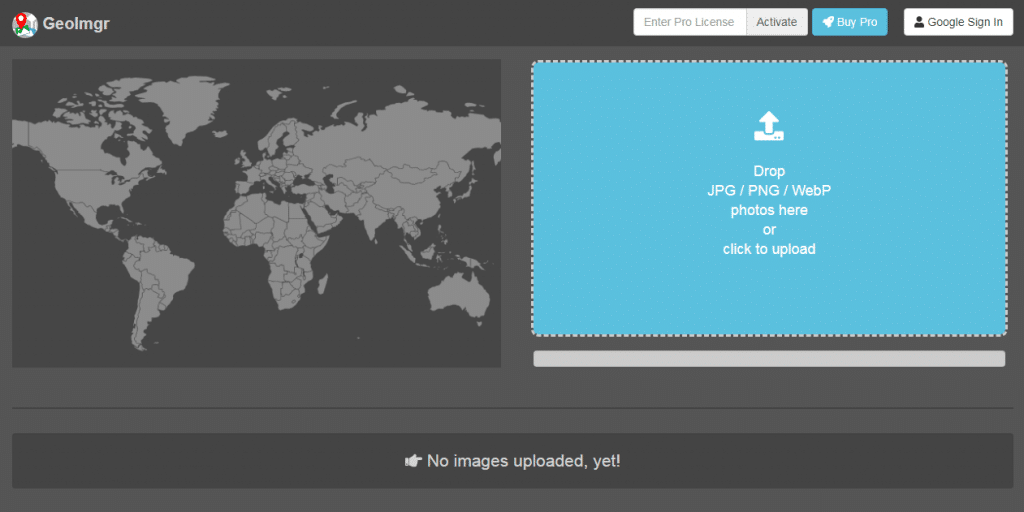The height and width of the screenshot is (512, 1024).
Task: Sign in with Google Sign In button
Action: coord(958,22)
